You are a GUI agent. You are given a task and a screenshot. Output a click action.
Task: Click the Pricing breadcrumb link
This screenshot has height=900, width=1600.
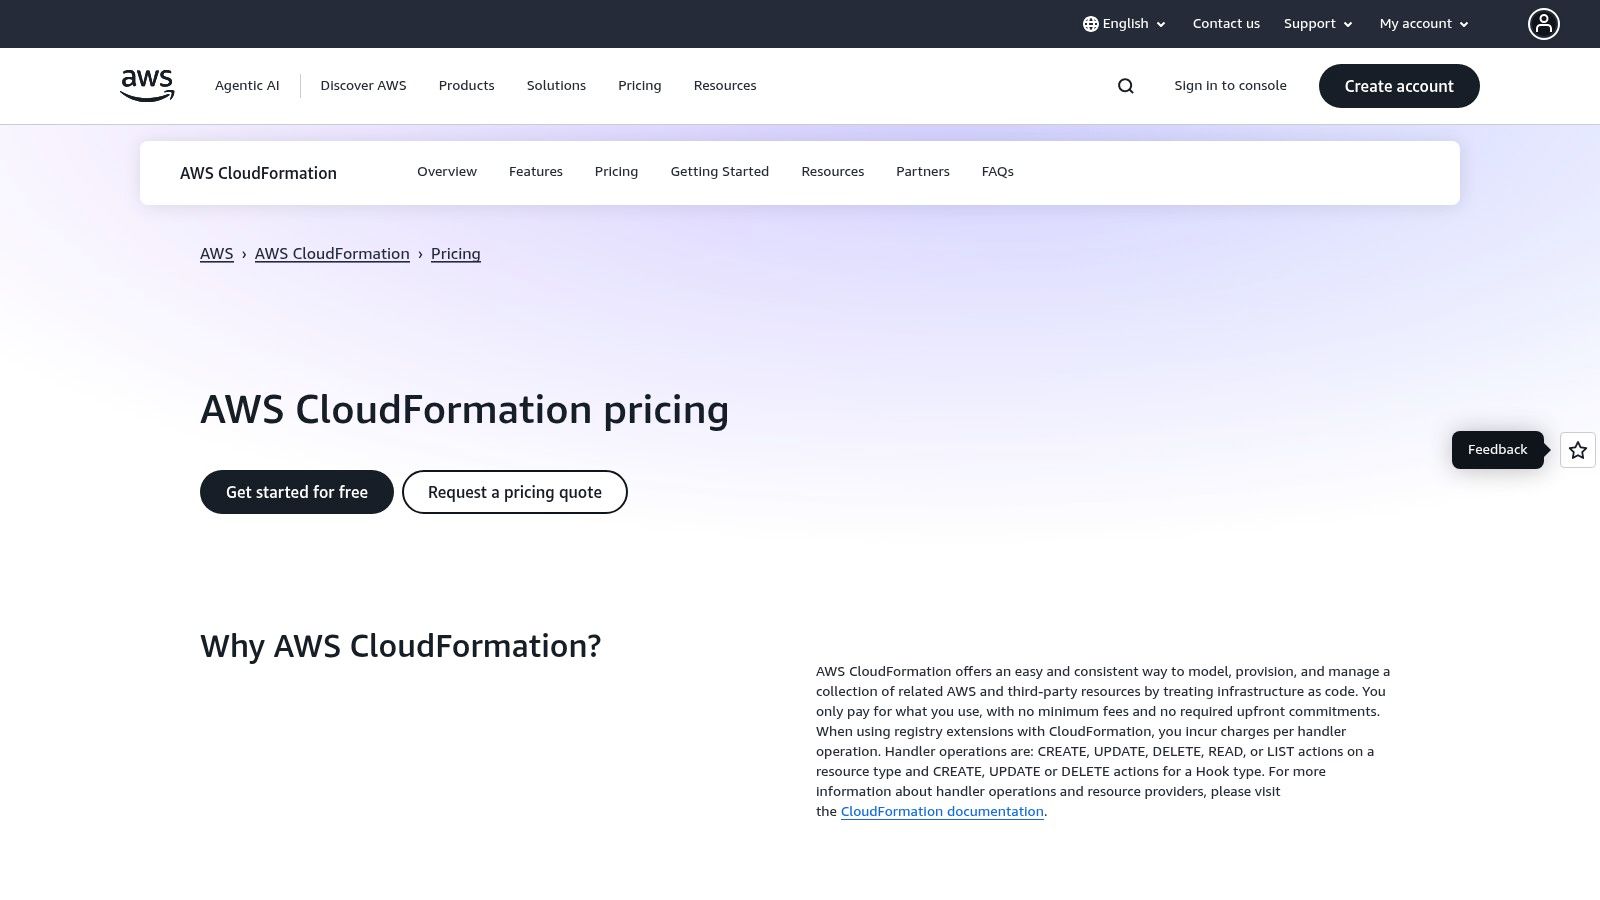click(x=456, y=254)
